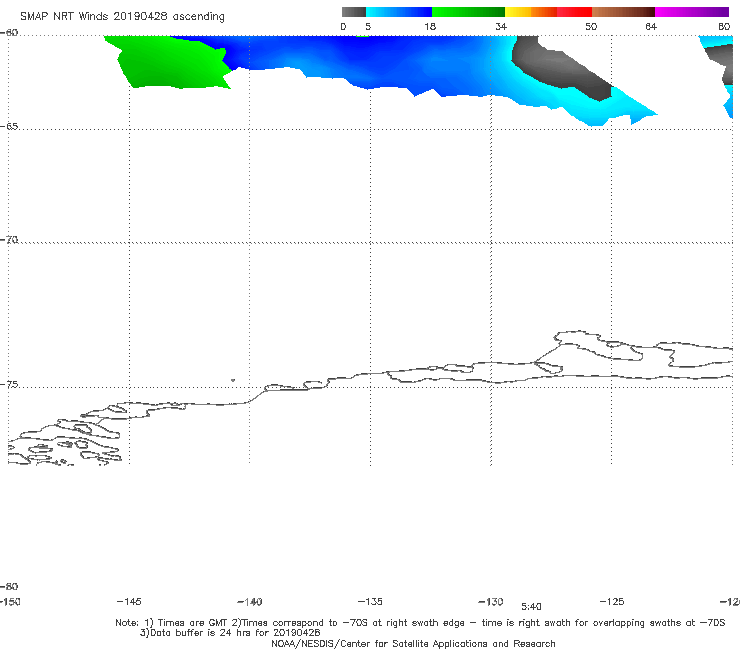Click the '-150' longitude label

pyautogui.click(x=10, y=602)
